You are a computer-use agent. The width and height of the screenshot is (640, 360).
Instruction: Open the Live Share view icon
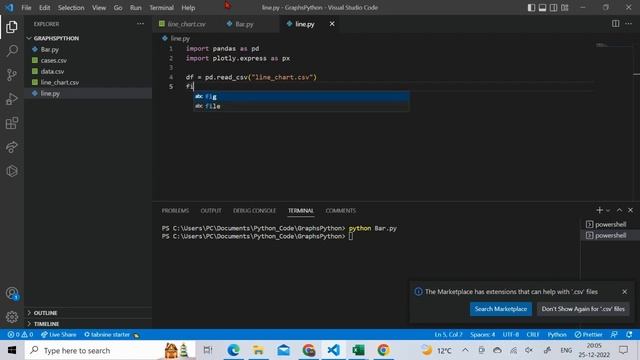click(12, 147)
